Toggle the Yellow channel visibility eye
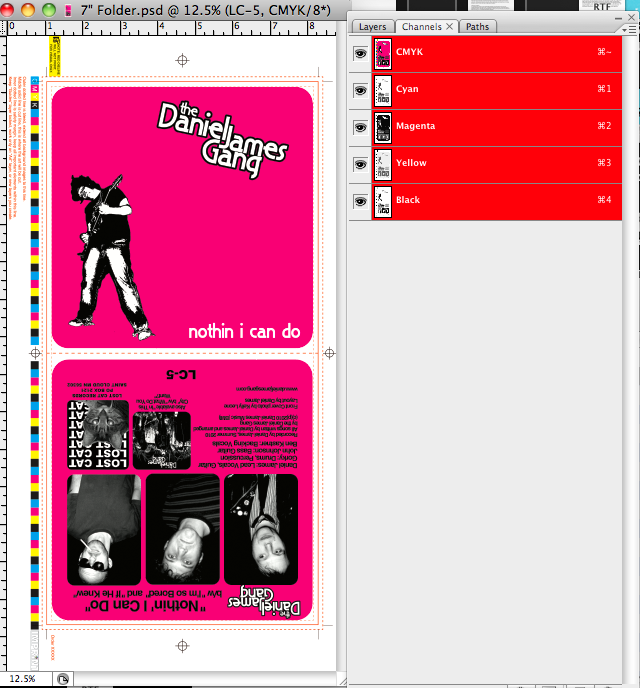This screenshot has height=688, width=640. click(359, 164)
